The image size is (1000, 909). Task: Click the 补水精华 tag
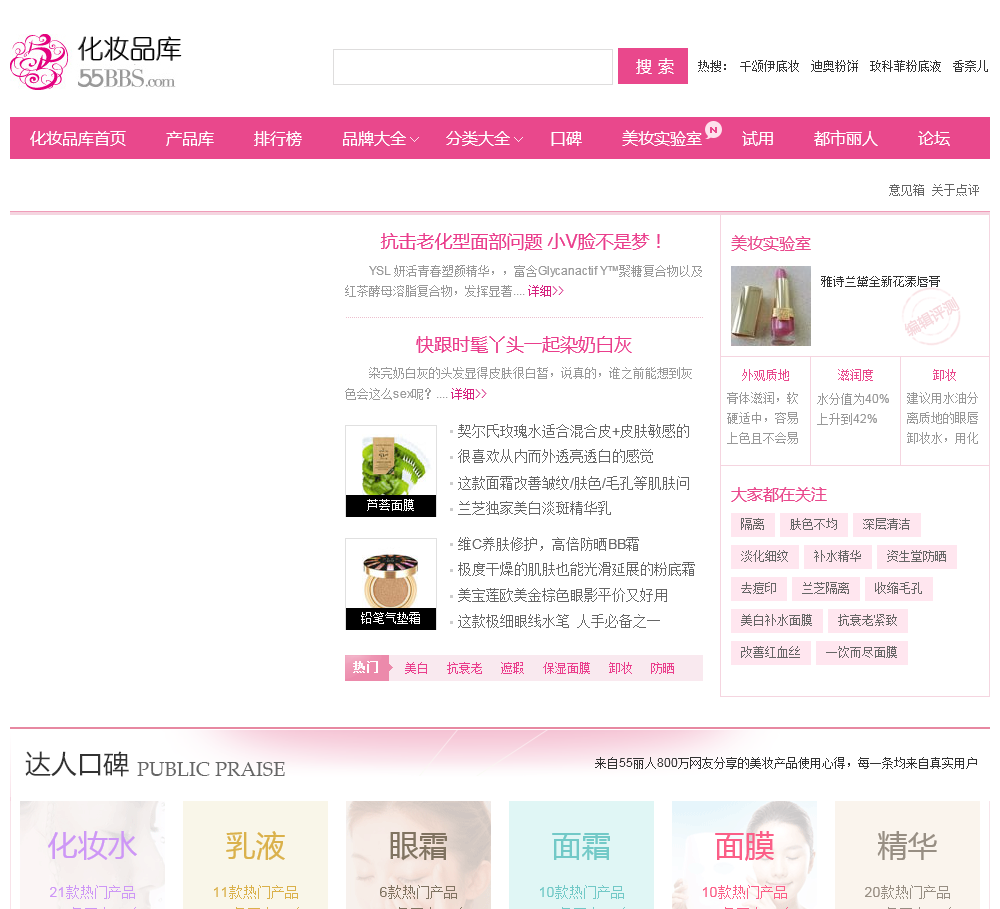(837, 556)
